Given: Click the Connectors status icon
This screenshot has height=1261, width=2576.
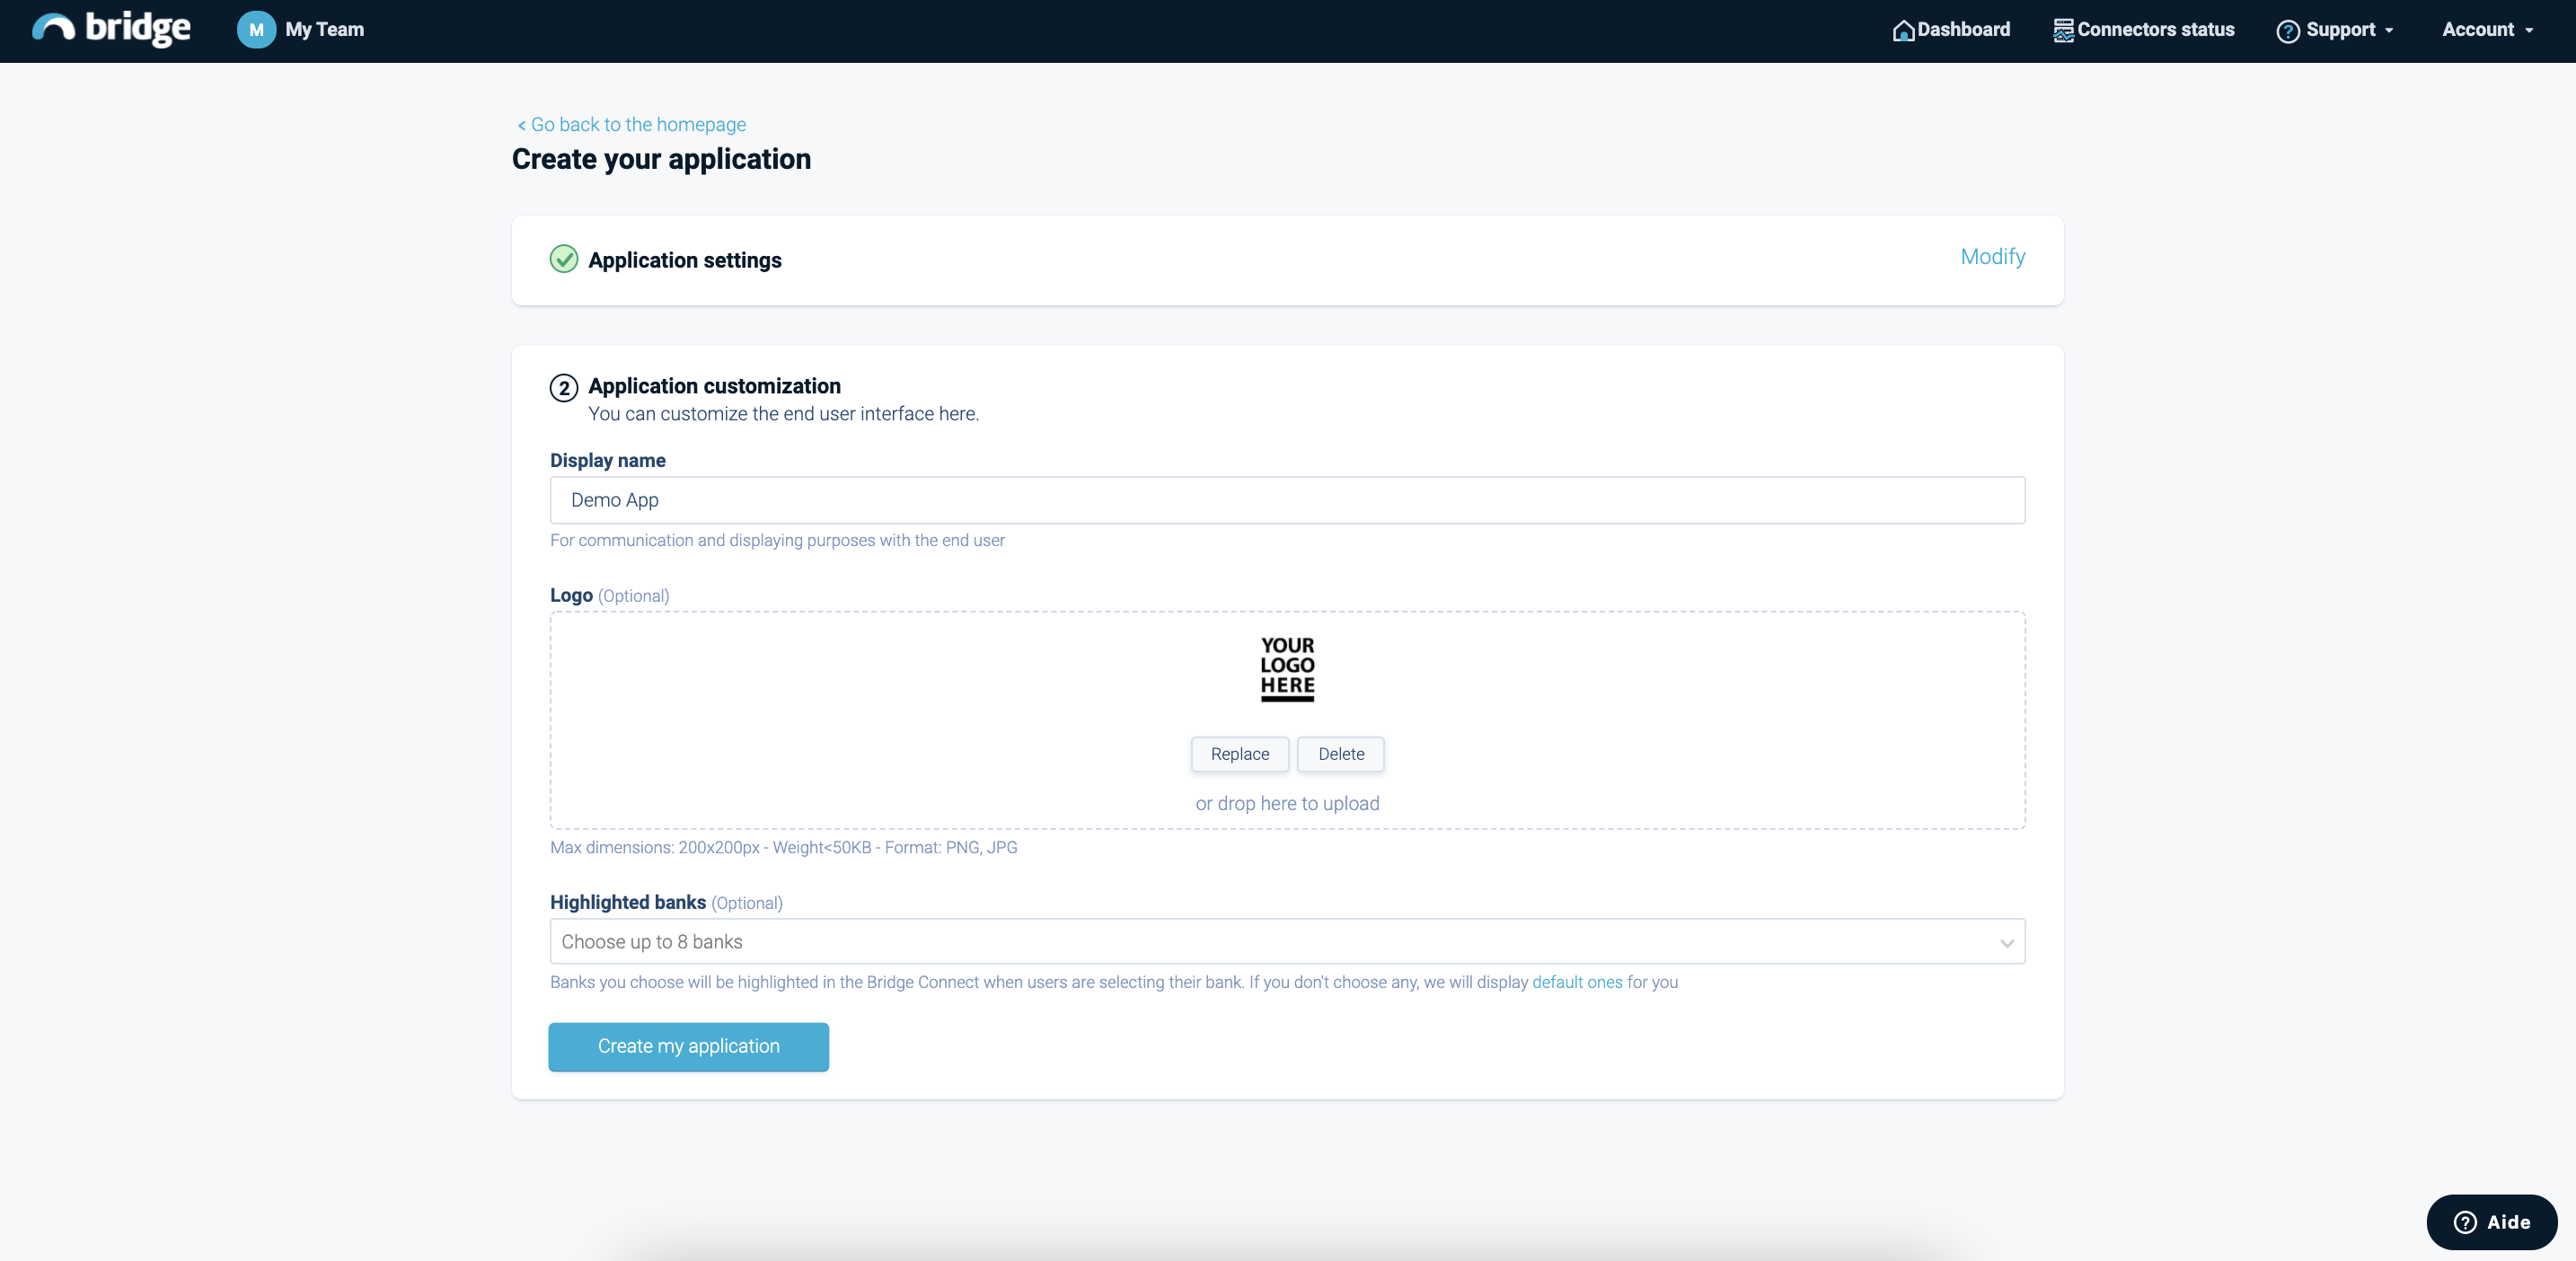Looking at the screenshot, I should point(2063,31).
